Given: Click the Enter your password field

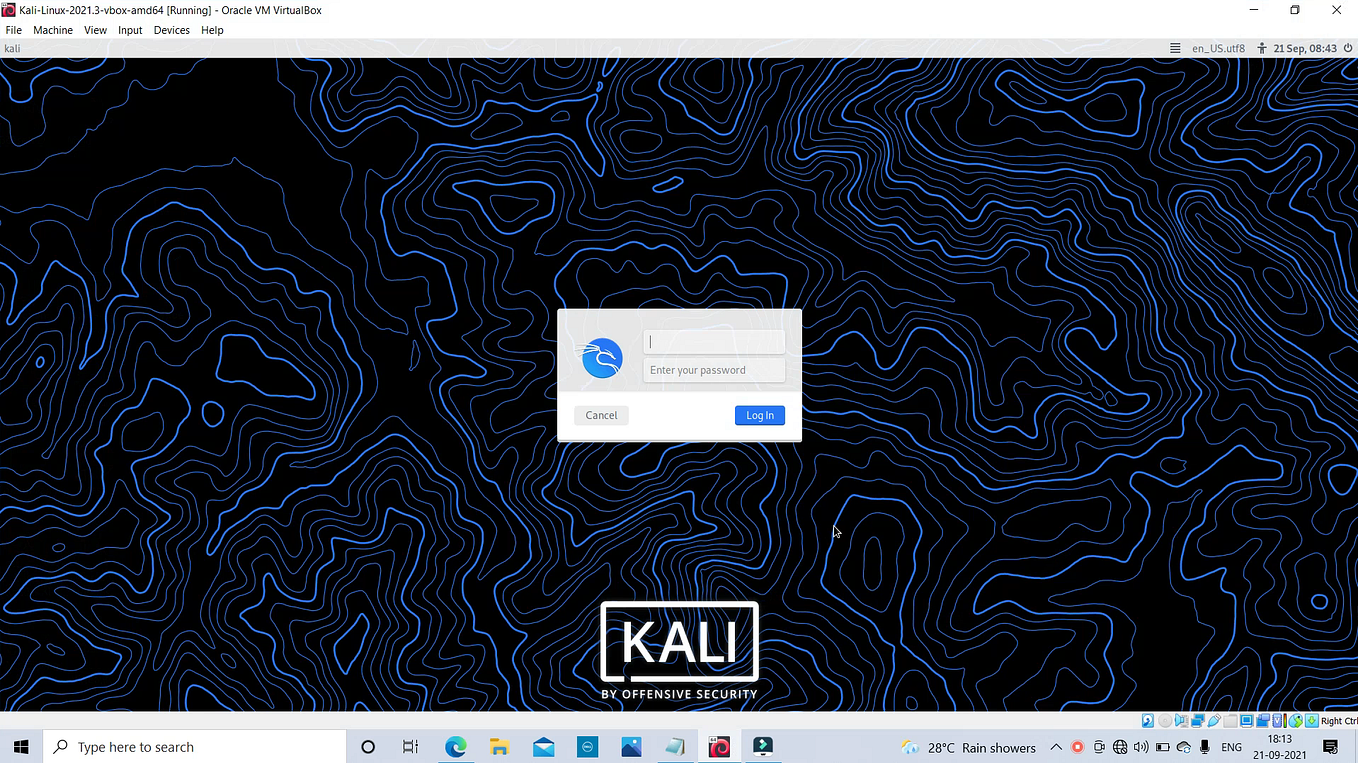Looking at the screenshot, I should coord(714,370).
